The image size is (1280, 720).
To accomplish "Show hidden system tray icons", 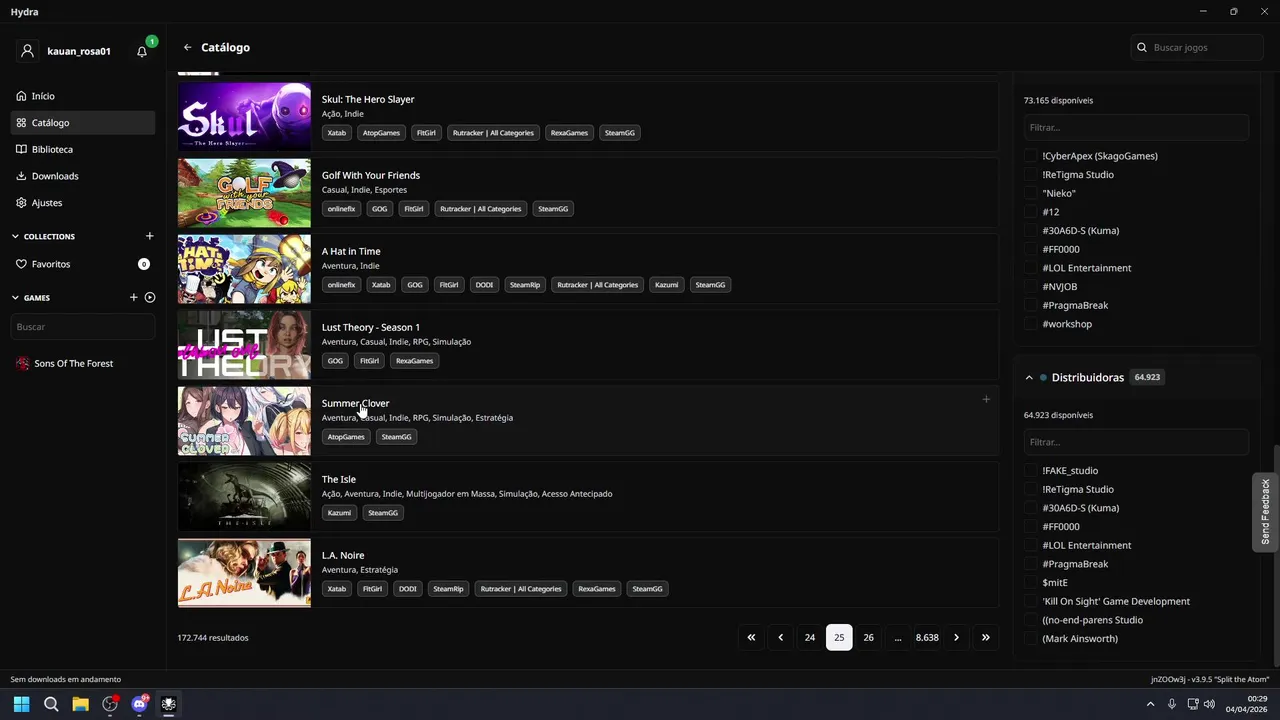I will tap(1150, 704).
